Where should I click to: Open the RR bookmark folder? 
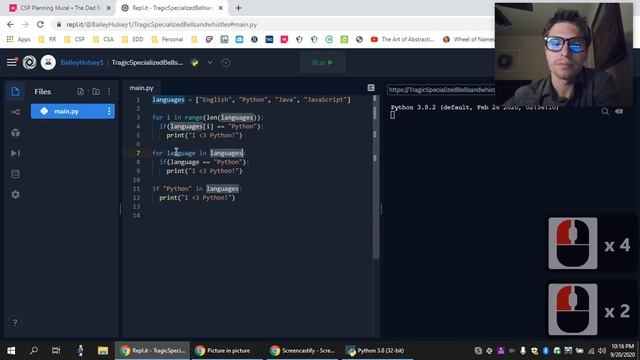[x=47, y=39]
